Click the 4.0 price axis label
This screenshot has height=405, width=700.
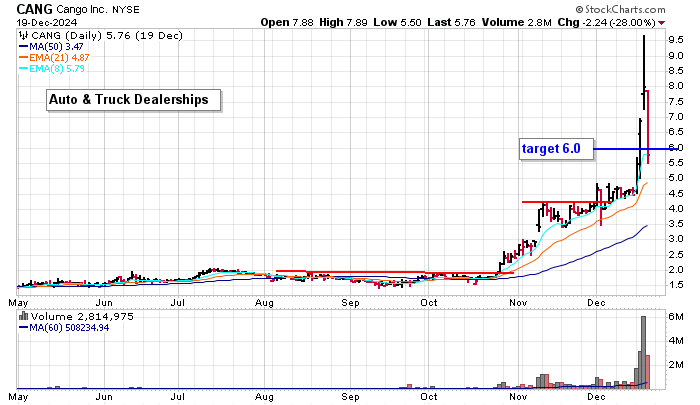[x=676, y=209]
